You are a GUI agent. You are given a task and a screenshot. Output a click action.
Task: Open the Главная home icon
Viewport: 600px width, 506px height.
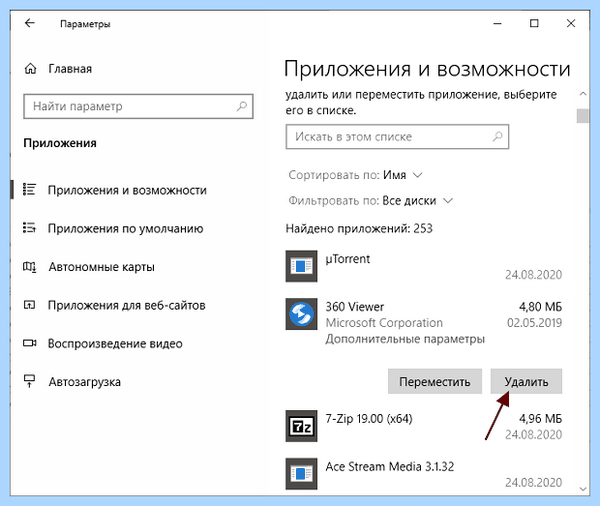tap(30, 69)
